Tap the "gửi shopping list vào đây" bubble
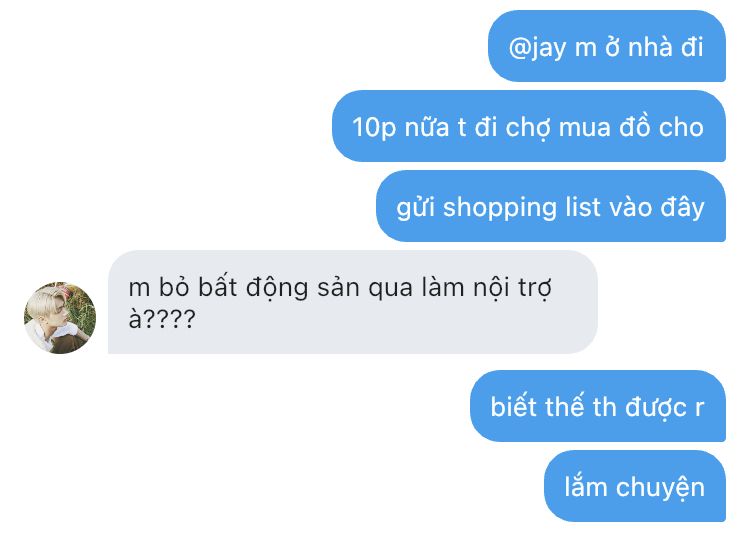This screenshot has height=534, width=750. tap(551, 206)
